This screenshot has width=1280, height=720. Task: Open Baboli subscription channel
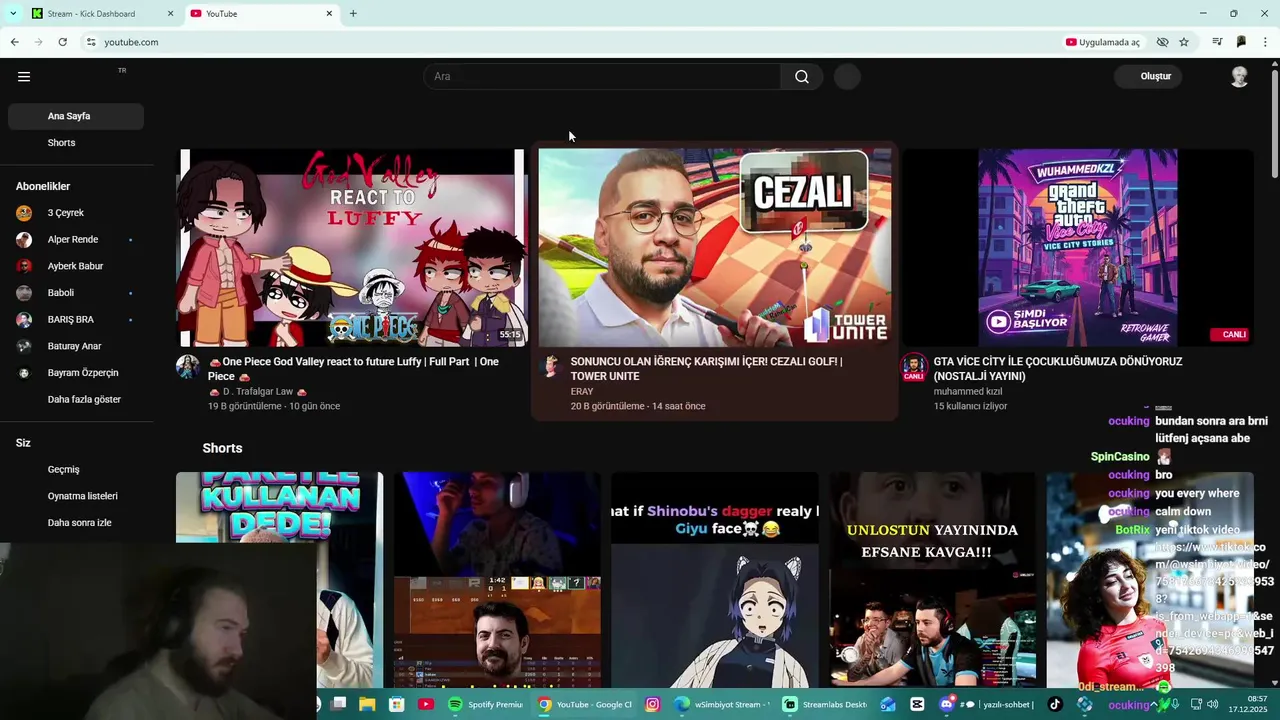click(x=76, y=293)
